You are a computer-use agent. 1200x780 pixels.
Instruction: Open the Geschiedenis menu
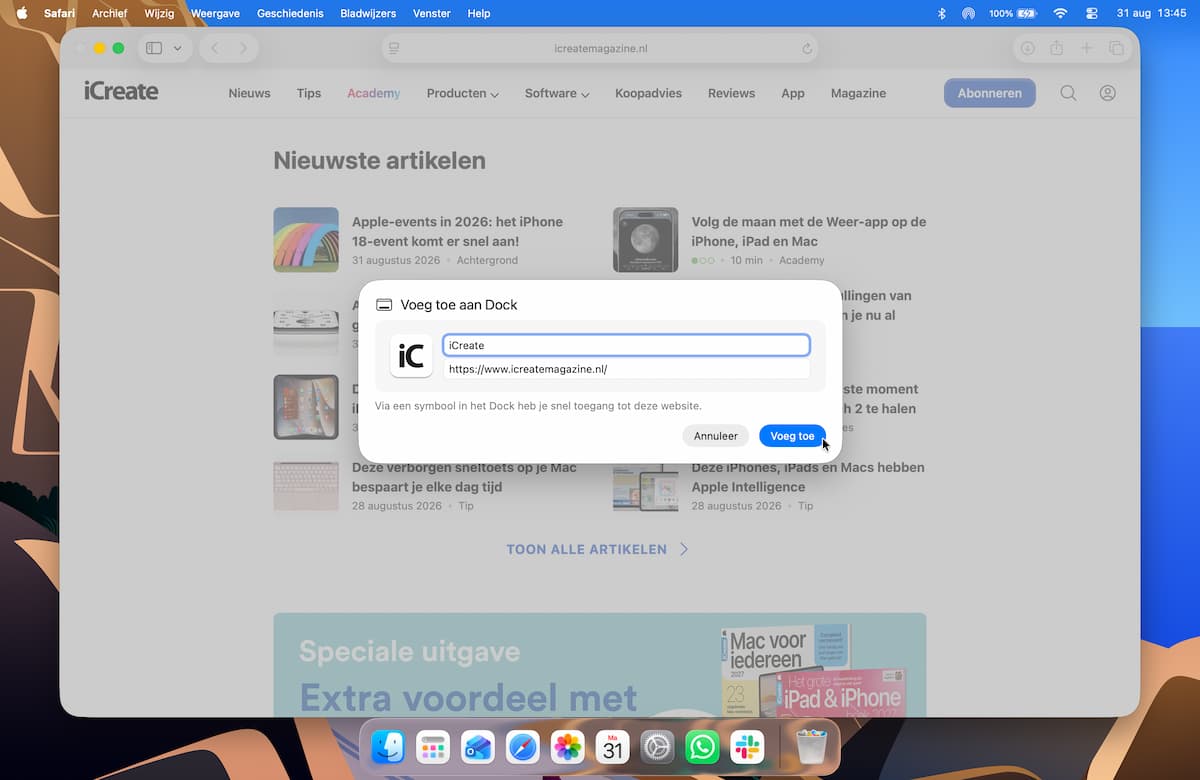tap(290, 13)
